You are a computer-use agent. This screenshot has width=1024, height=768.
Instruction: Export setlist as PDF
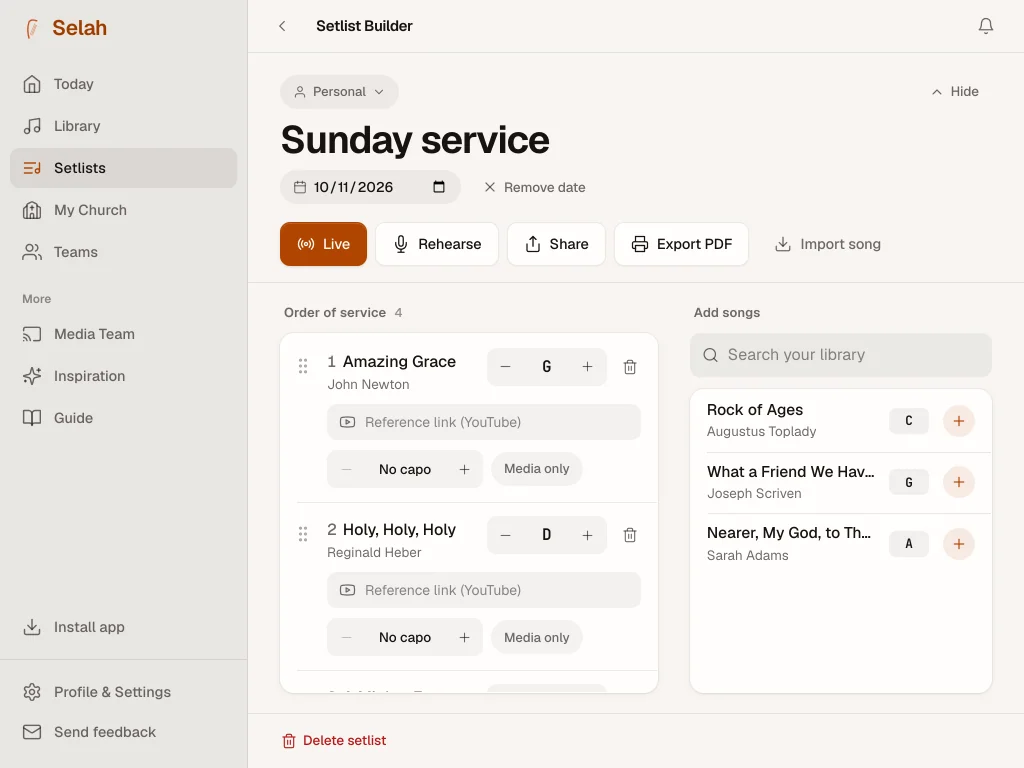[681, 244]
